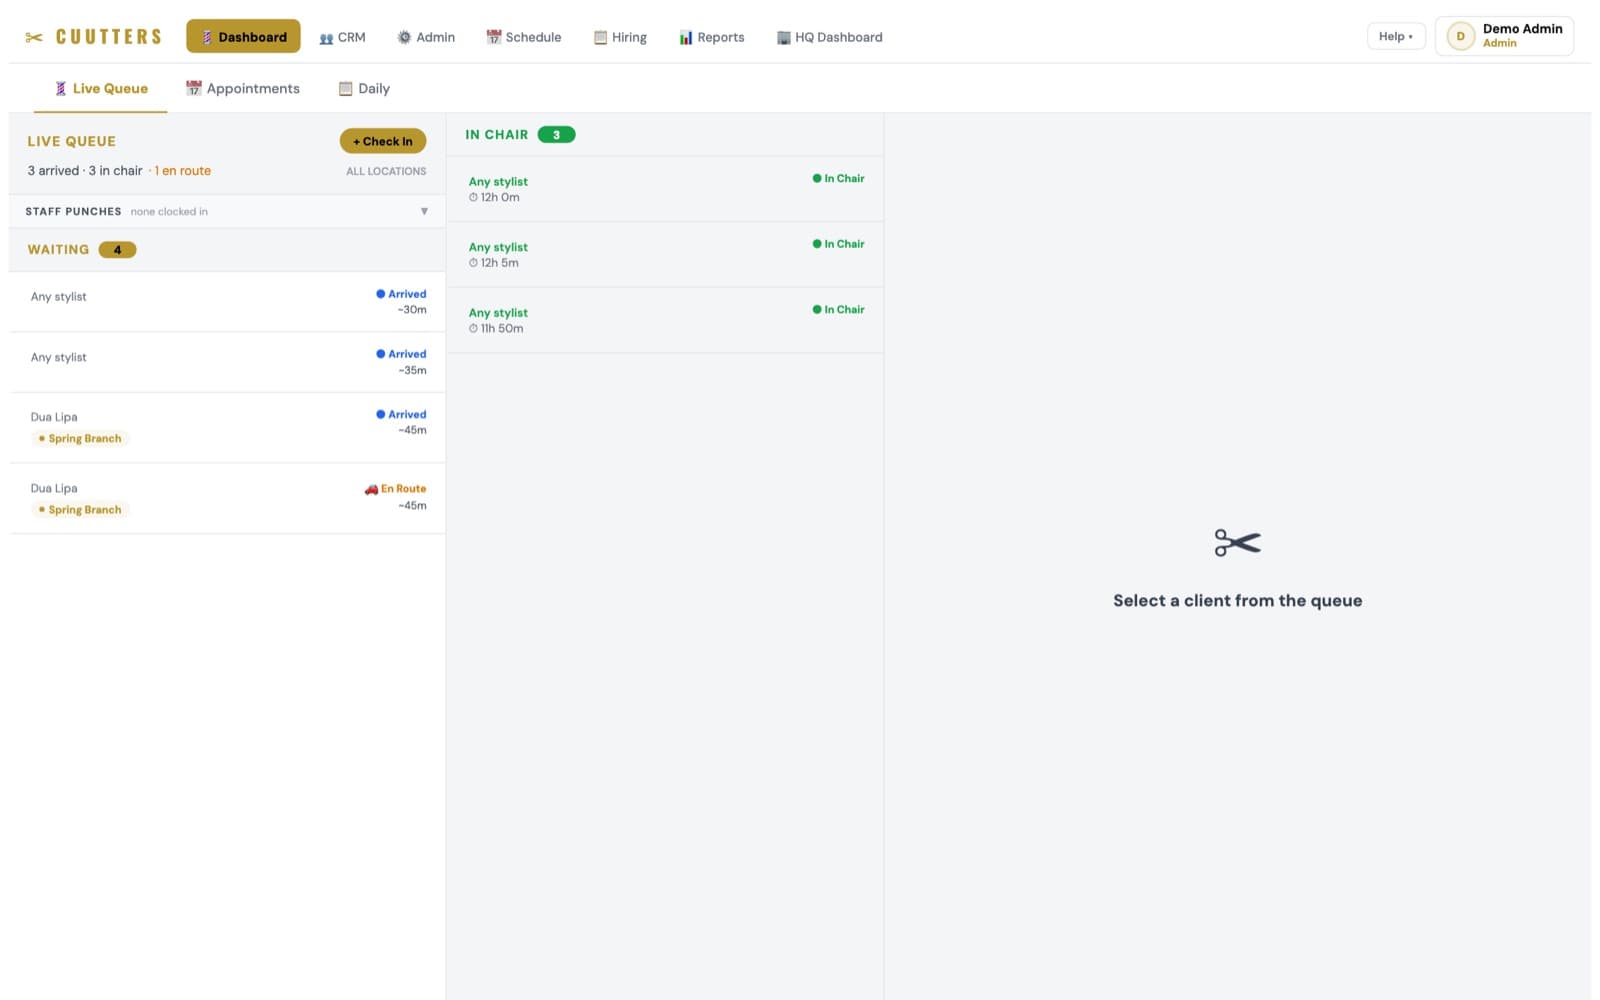Click the In Chair status of 11h 50m row

point(838,309)
